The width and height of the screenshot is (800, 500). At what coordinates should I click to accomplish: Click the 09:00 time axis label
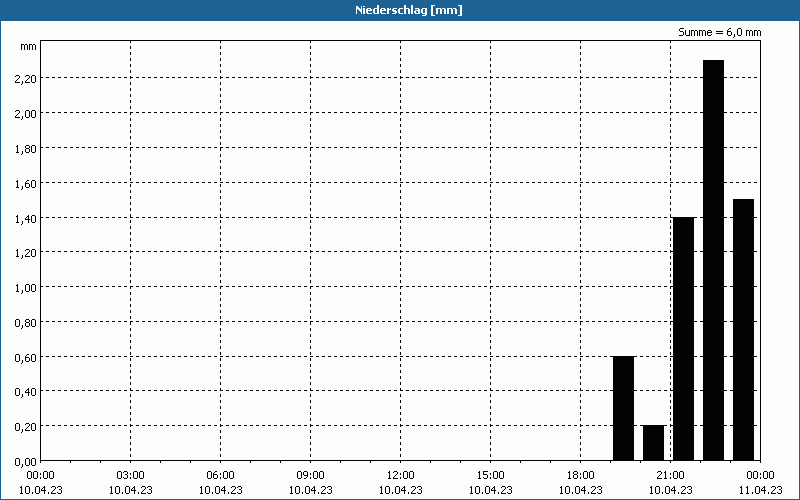click(311, 476)
